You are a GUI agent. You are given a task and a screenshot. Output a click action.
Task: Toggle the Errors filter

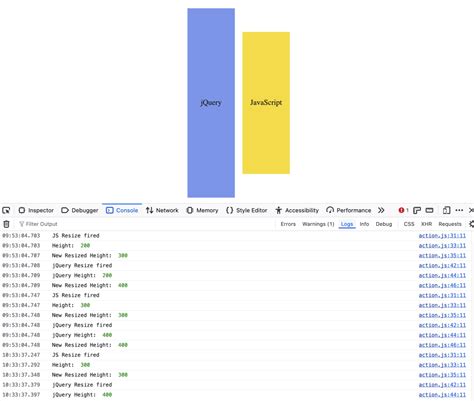click(x=288, y=224)
